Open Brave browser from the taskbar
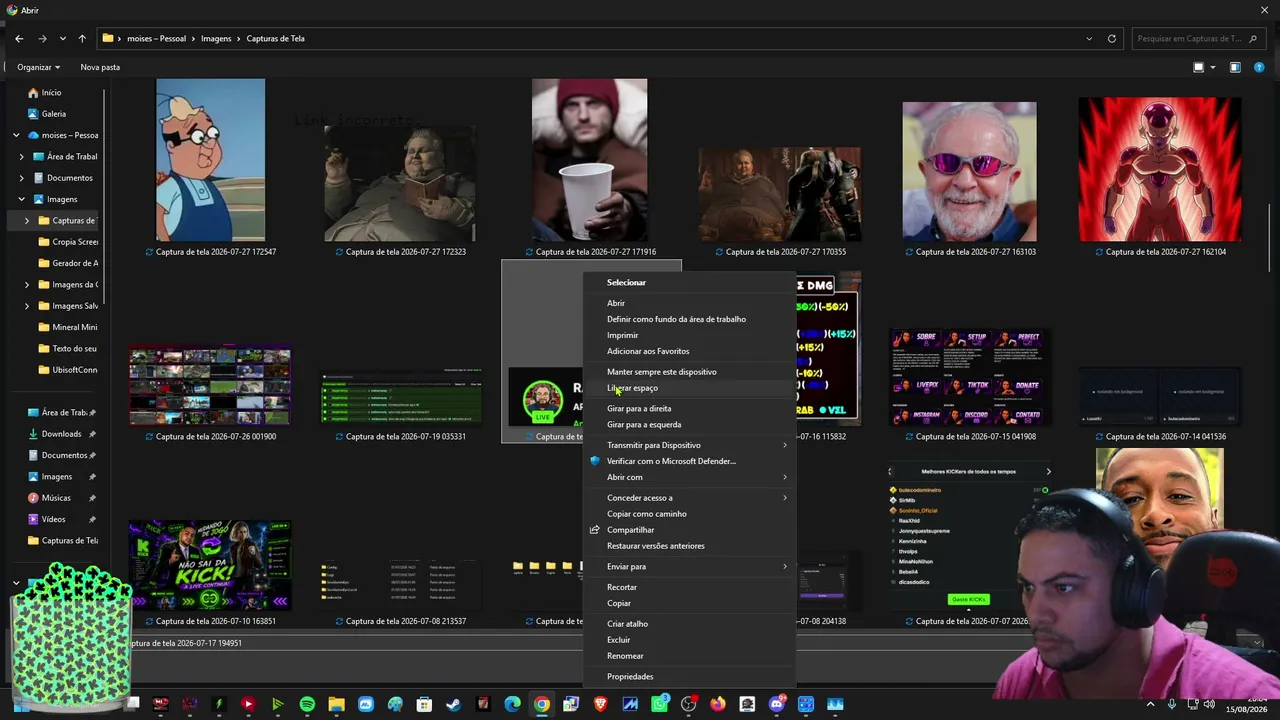The image size is (1280, 720). 600,704
